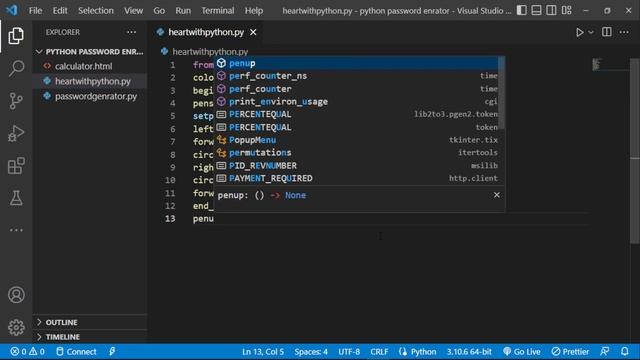The height and width of the screenshot is (360, 640).
Task: Open Run and Debug view icon
Action: [x=16, y=133]
